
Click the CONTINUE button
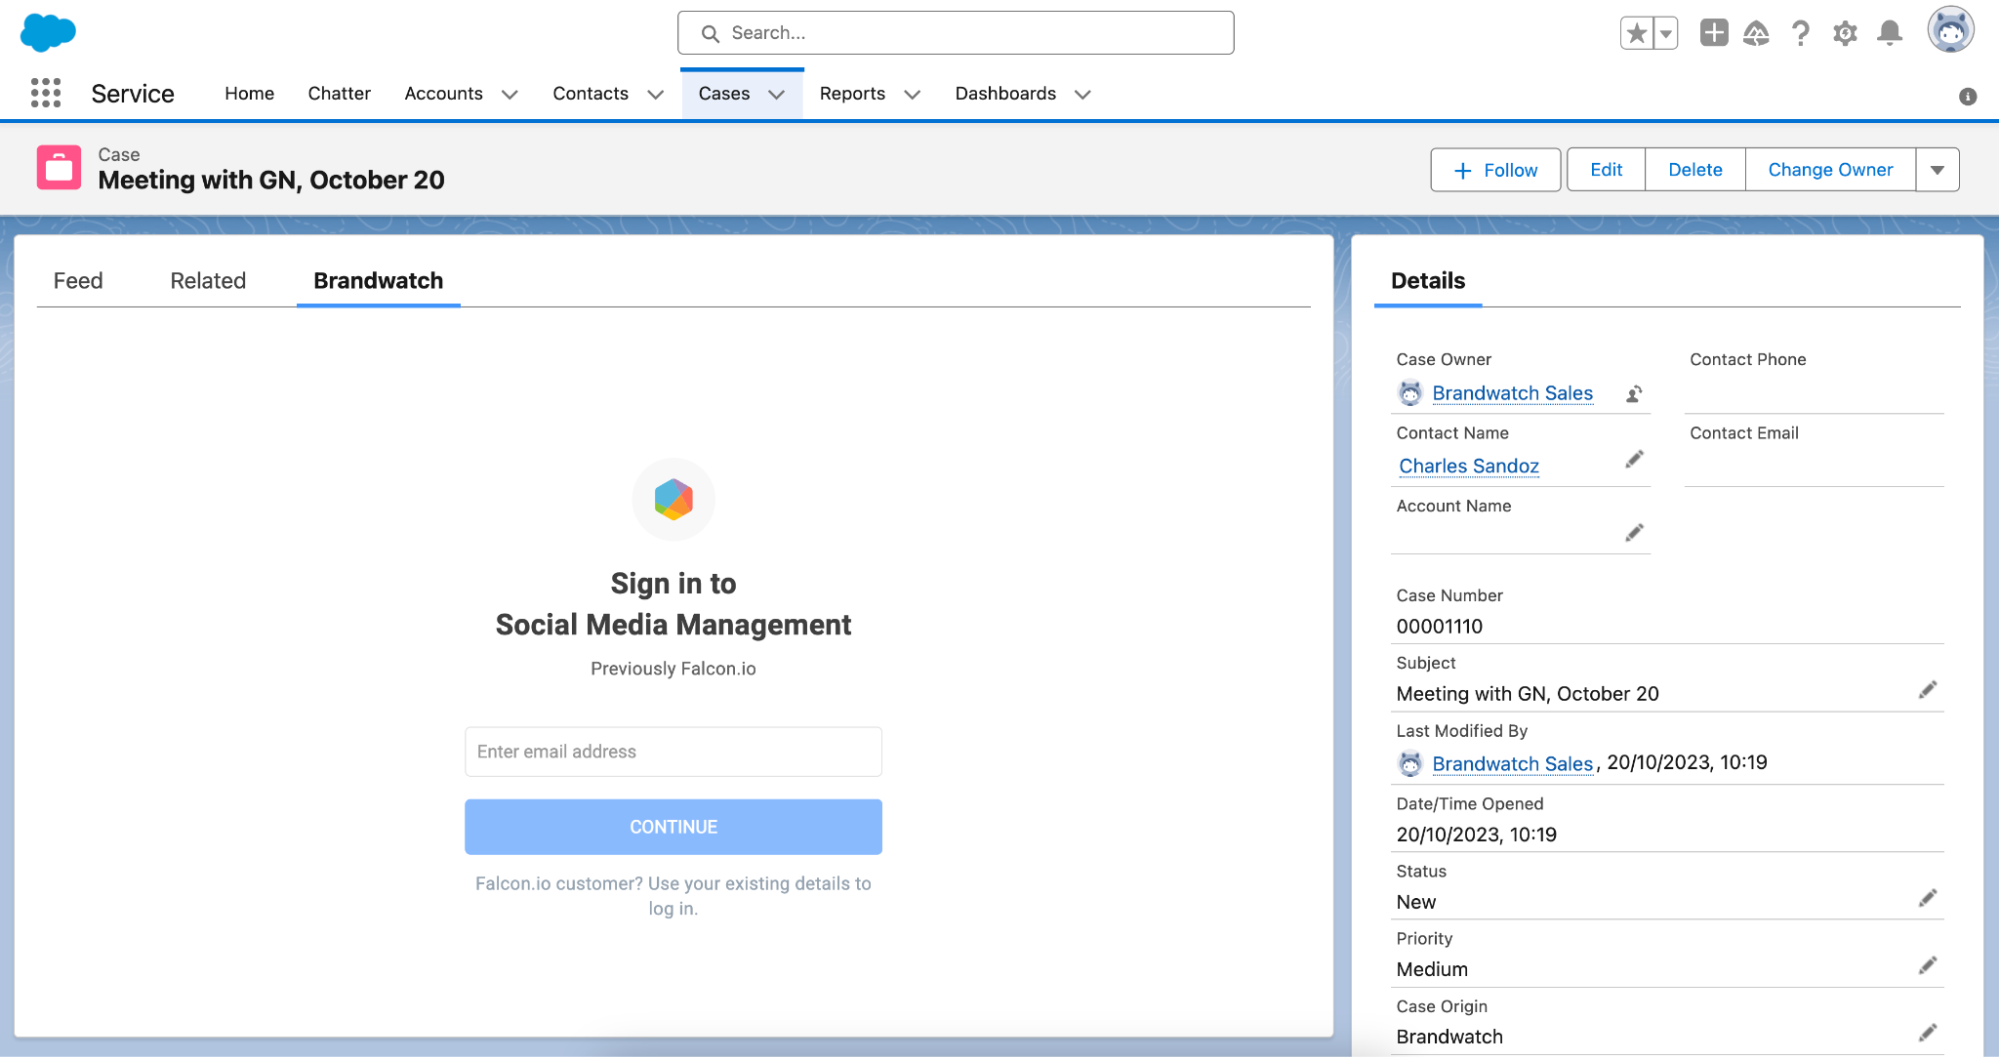tap(673, 827)
